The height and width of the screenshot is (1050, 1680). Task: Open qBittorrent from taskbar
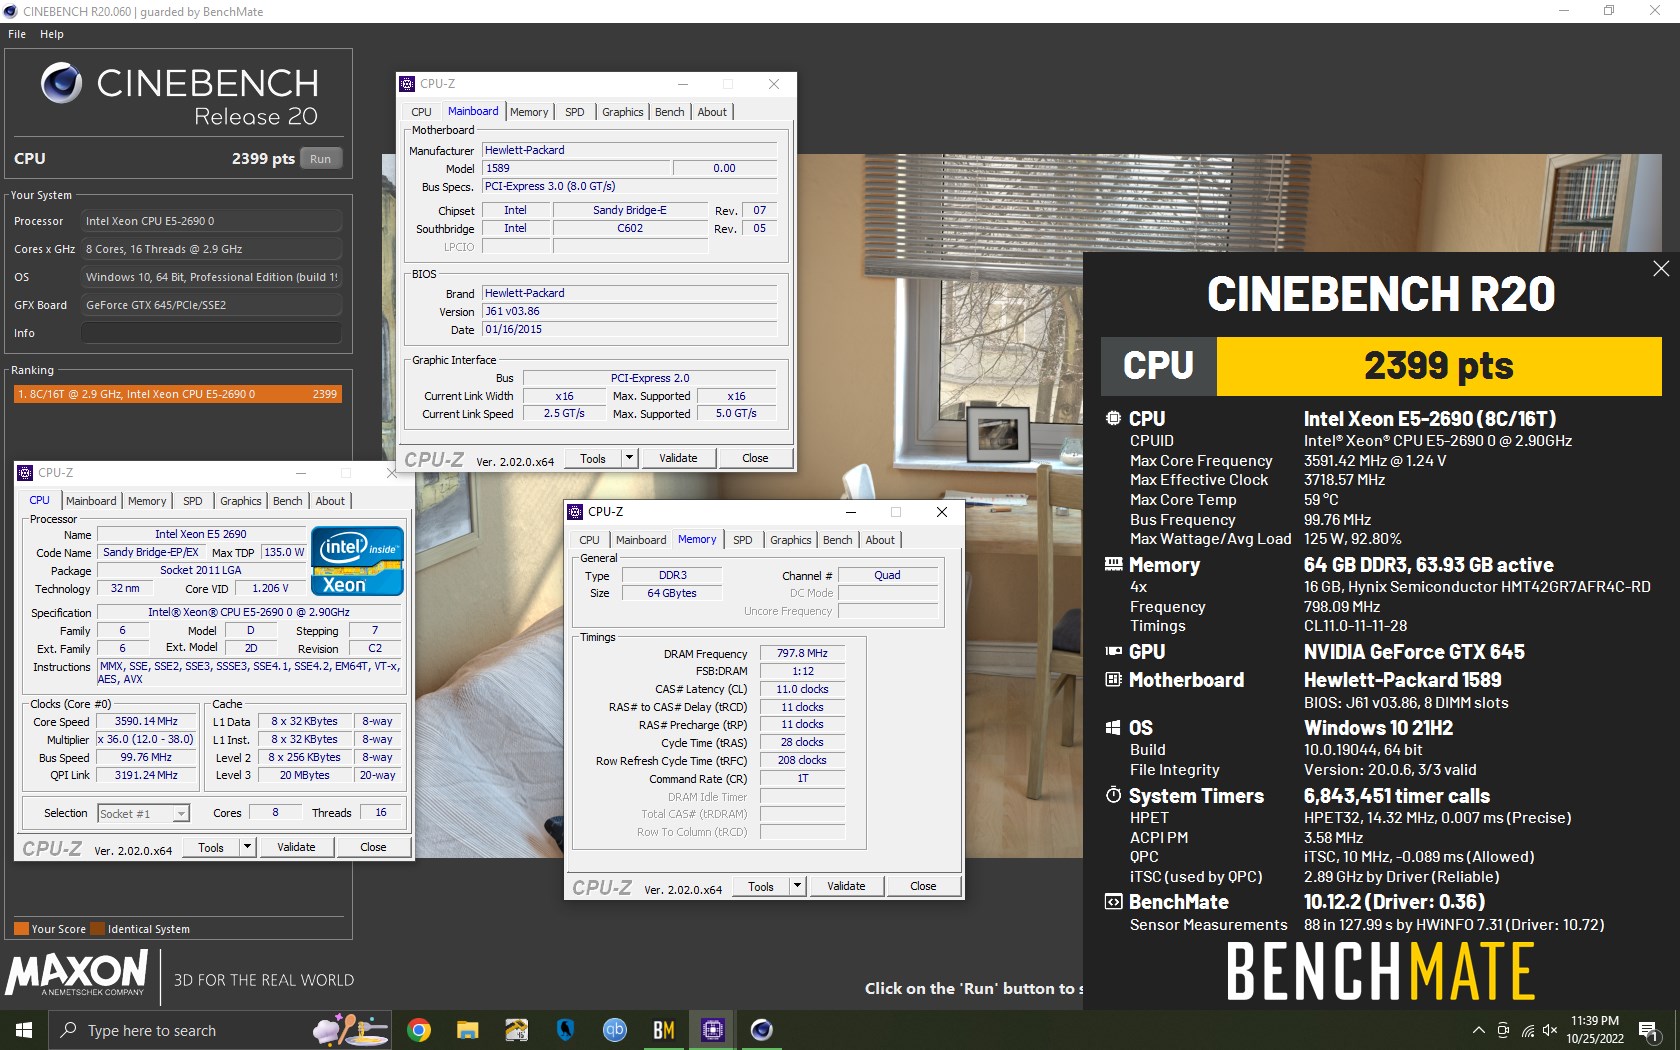pos(614,1030)
